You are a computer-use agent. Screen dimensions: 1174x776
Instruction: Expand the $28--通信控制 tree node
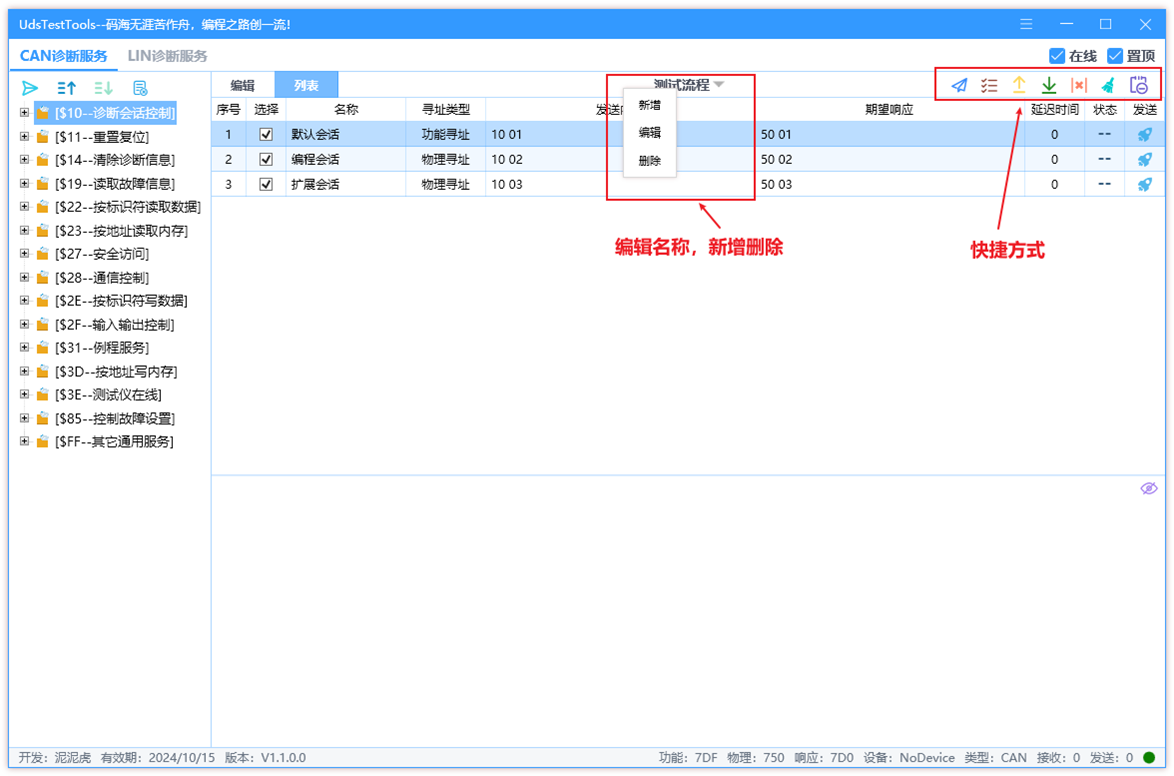(x=24, y=277)
